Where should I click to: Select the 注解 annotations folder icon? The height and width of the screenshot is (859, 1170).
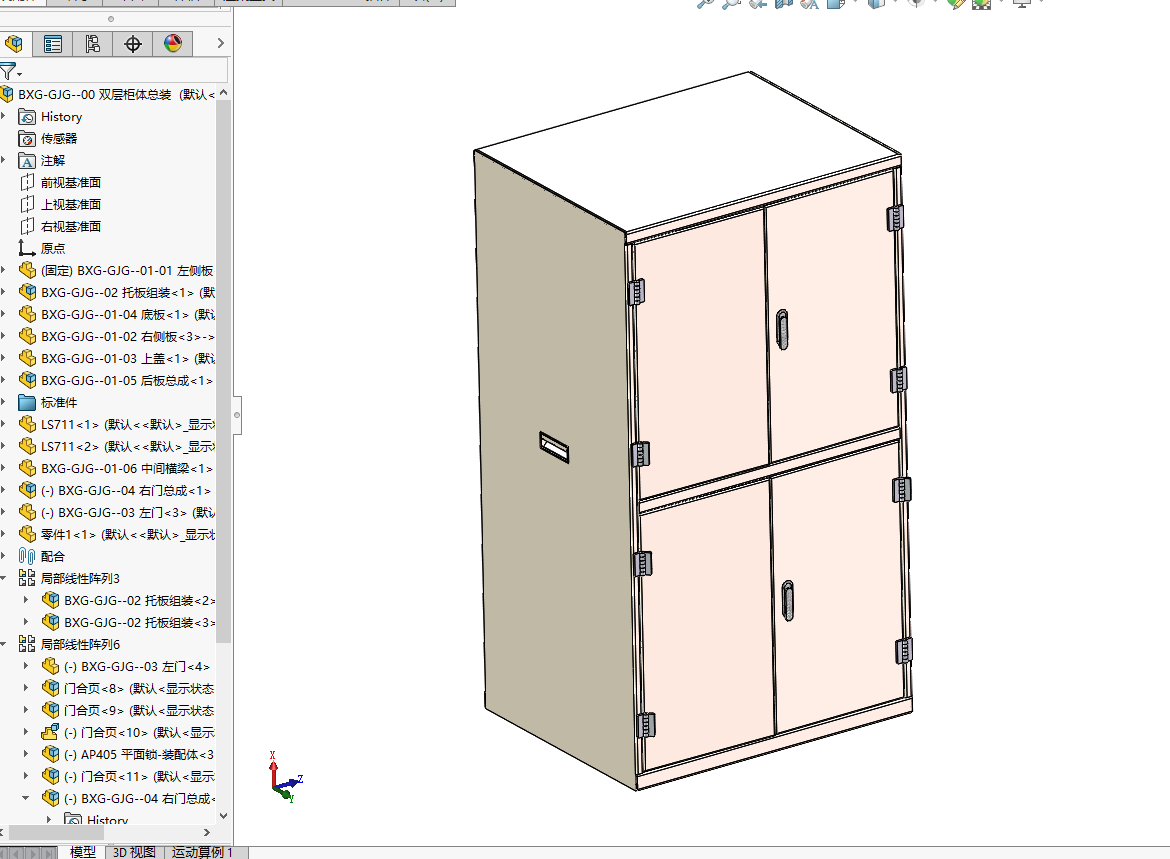pyautogui.click(x=27, y=160)
